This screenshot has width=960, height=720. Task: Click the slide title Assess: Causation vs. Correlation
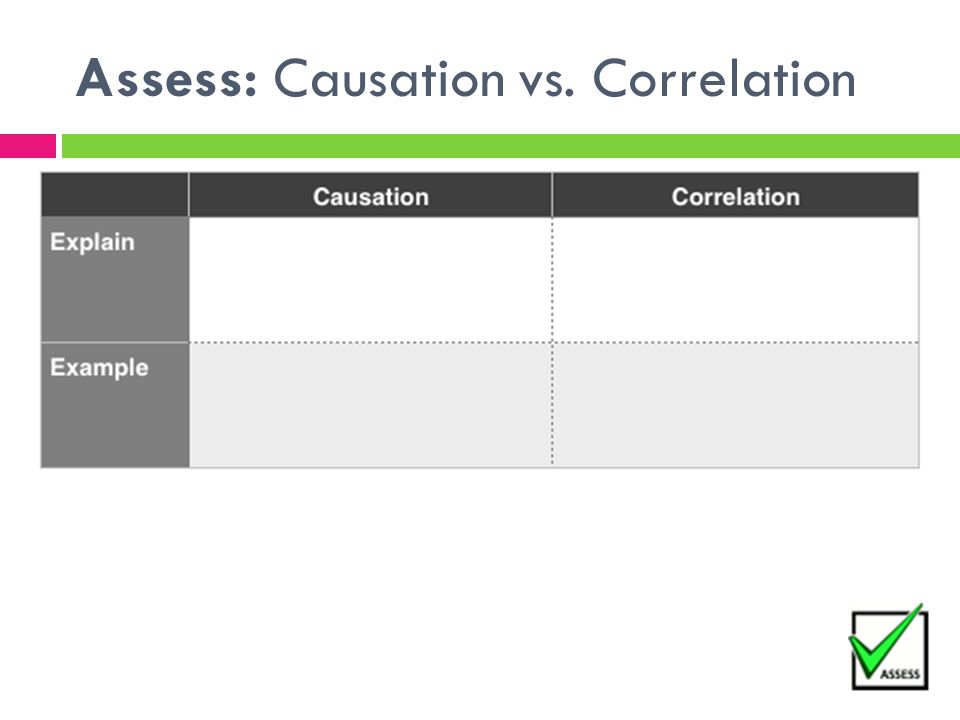(x=466, y=78)
